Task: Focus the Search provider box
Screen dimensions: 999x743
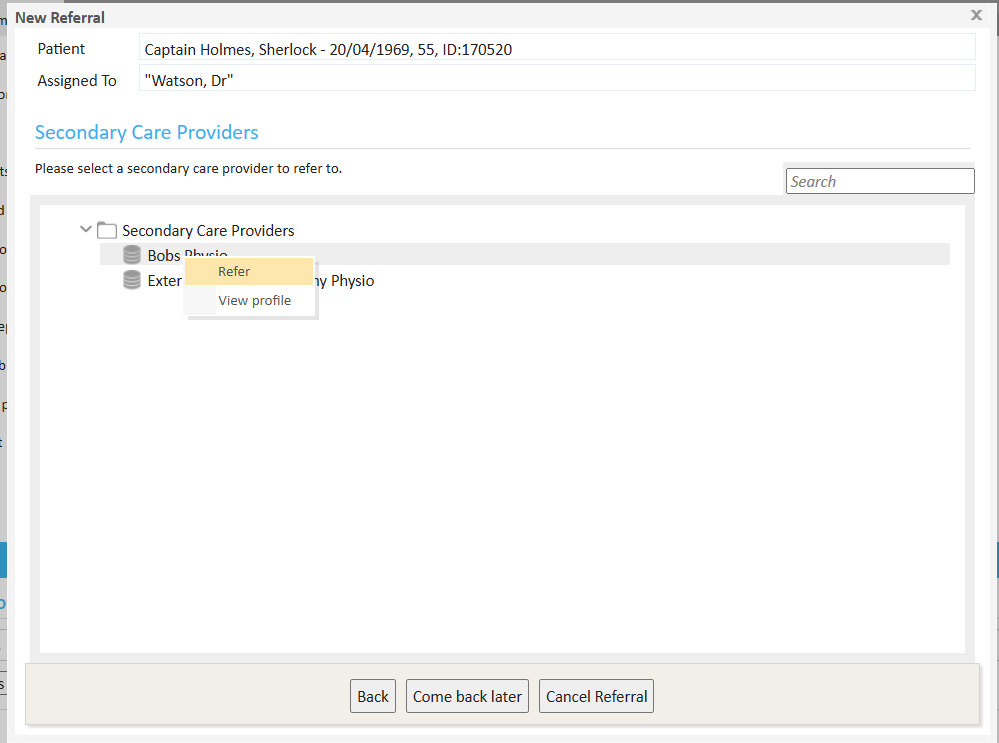Action: click(x=879, y=181)
